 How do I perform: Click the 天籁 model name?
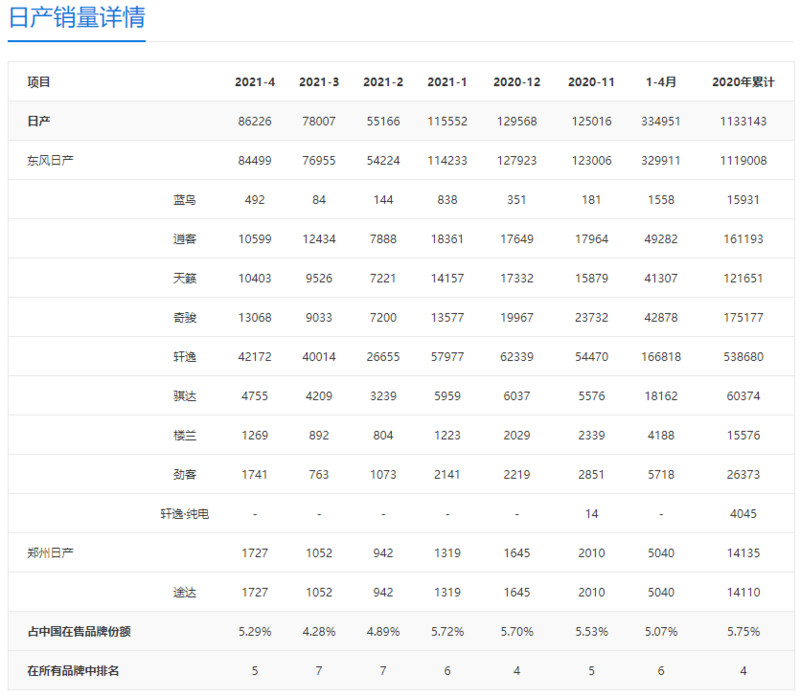[185, 279]
